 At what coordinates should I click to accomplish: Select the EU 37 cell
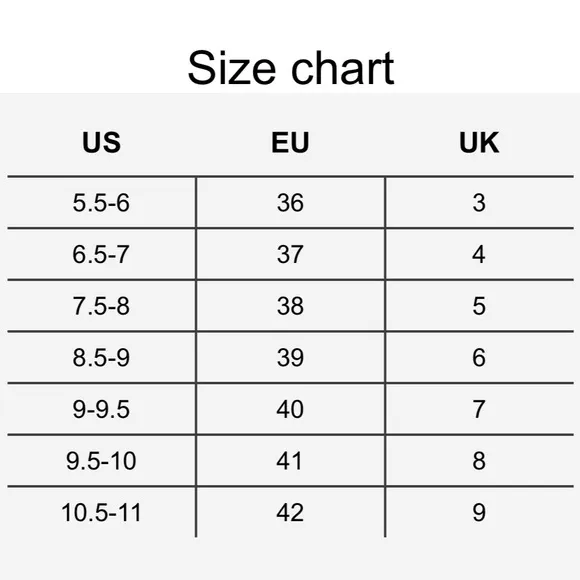[x=290, y=254]
